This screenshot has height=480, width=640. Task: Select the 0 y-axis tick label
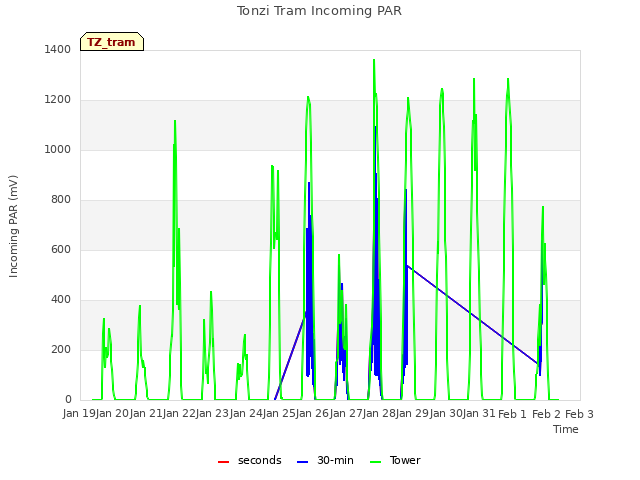point(68,400)
